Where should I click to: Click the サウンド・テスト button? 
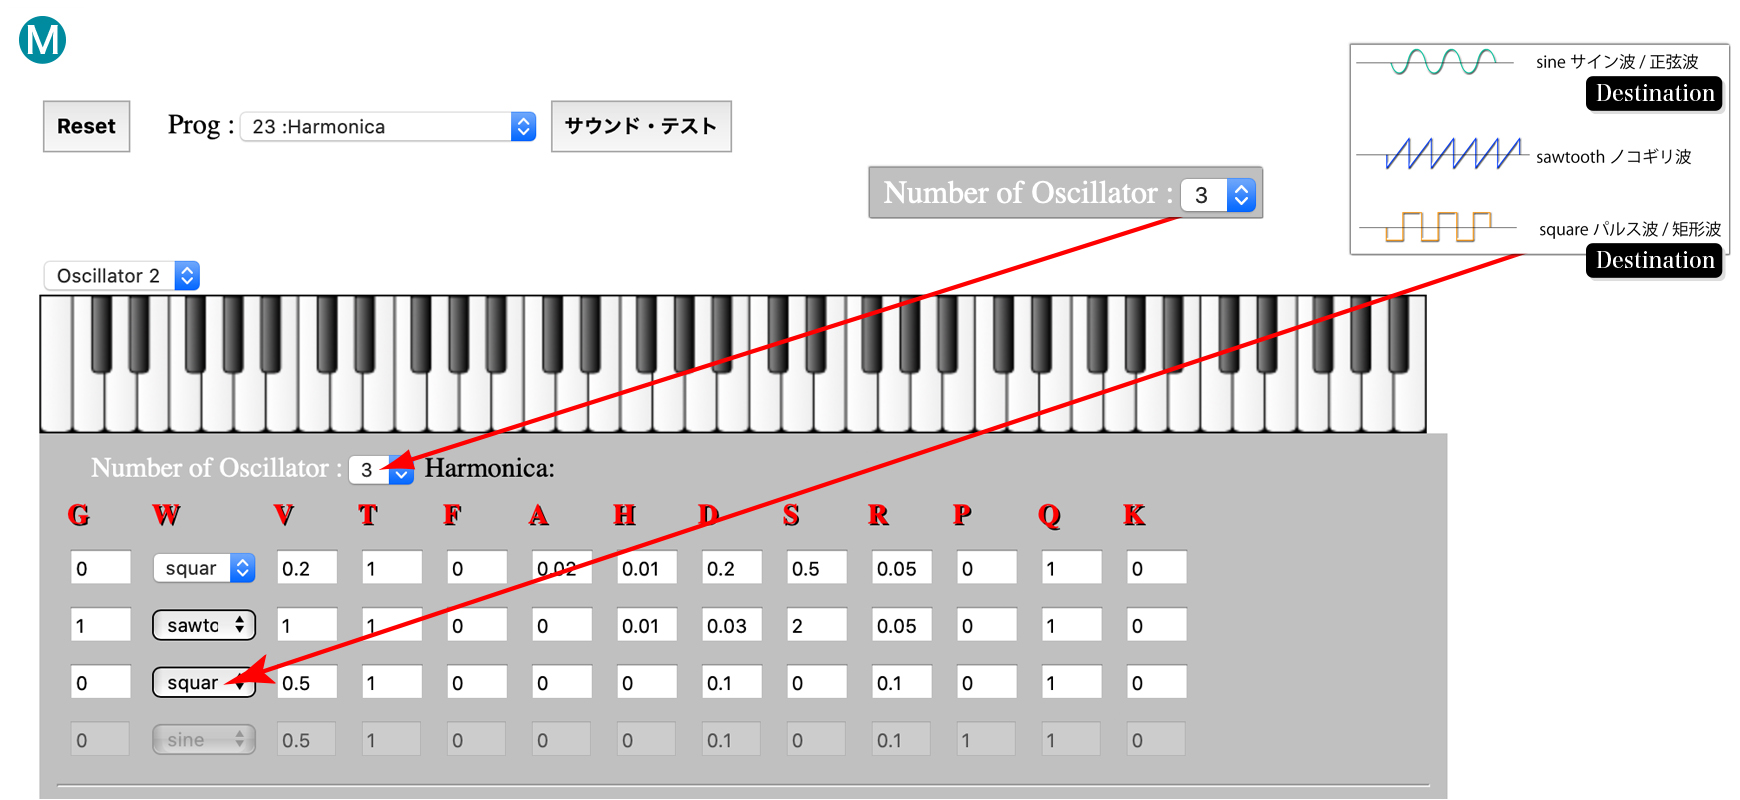pos(641,126)
